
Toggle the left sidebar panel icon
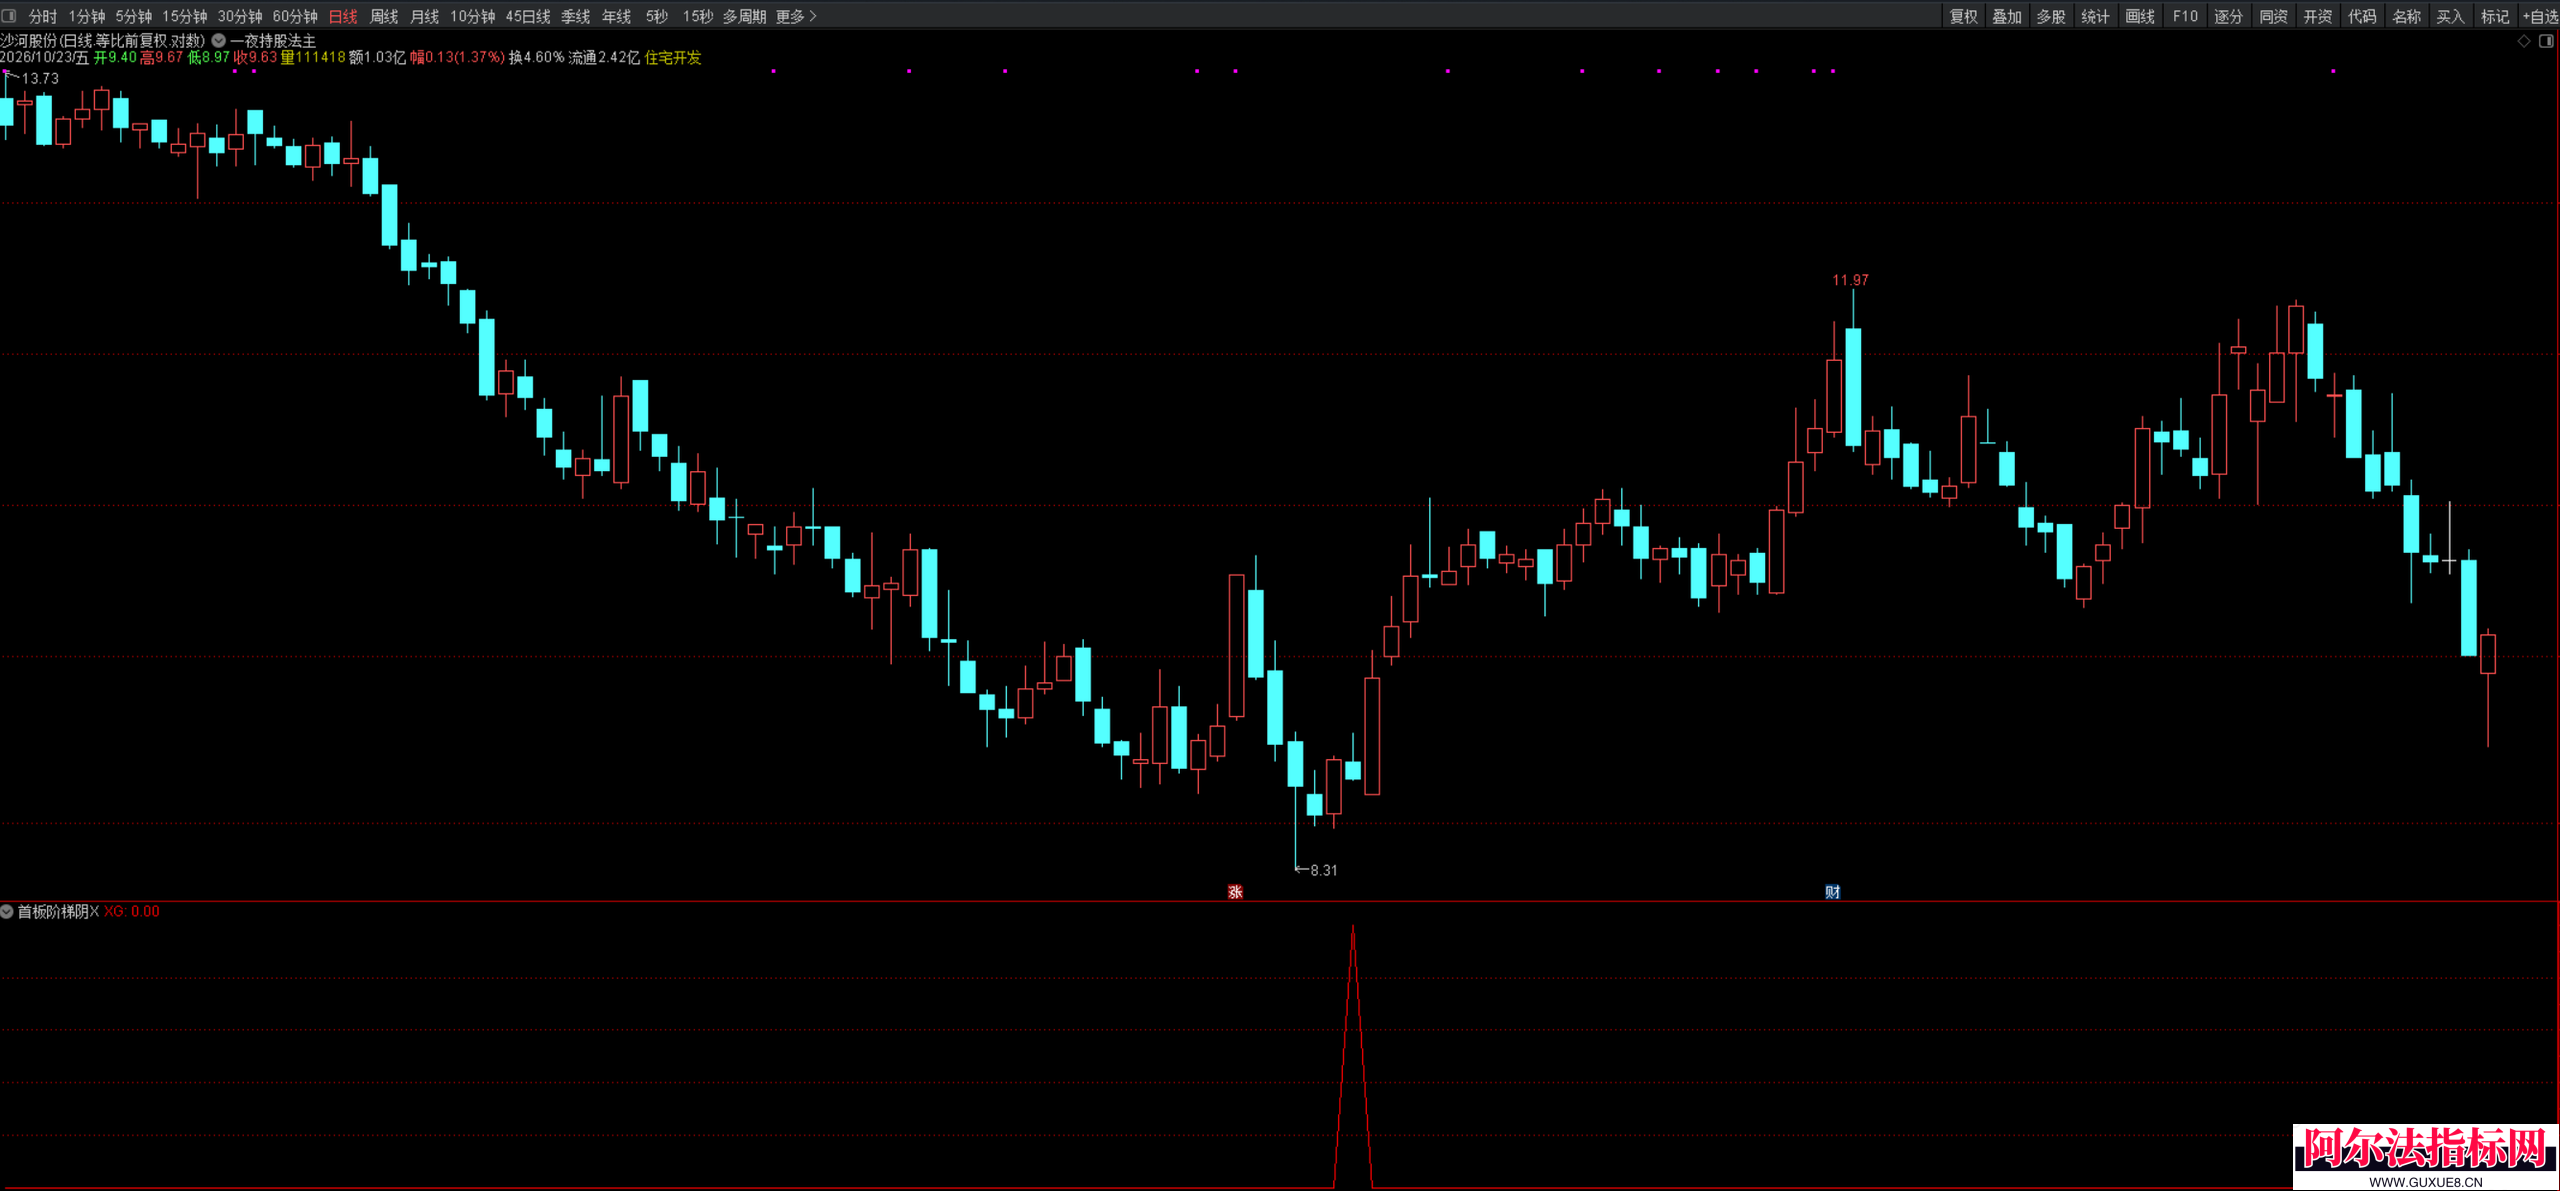tap(9, 16)
